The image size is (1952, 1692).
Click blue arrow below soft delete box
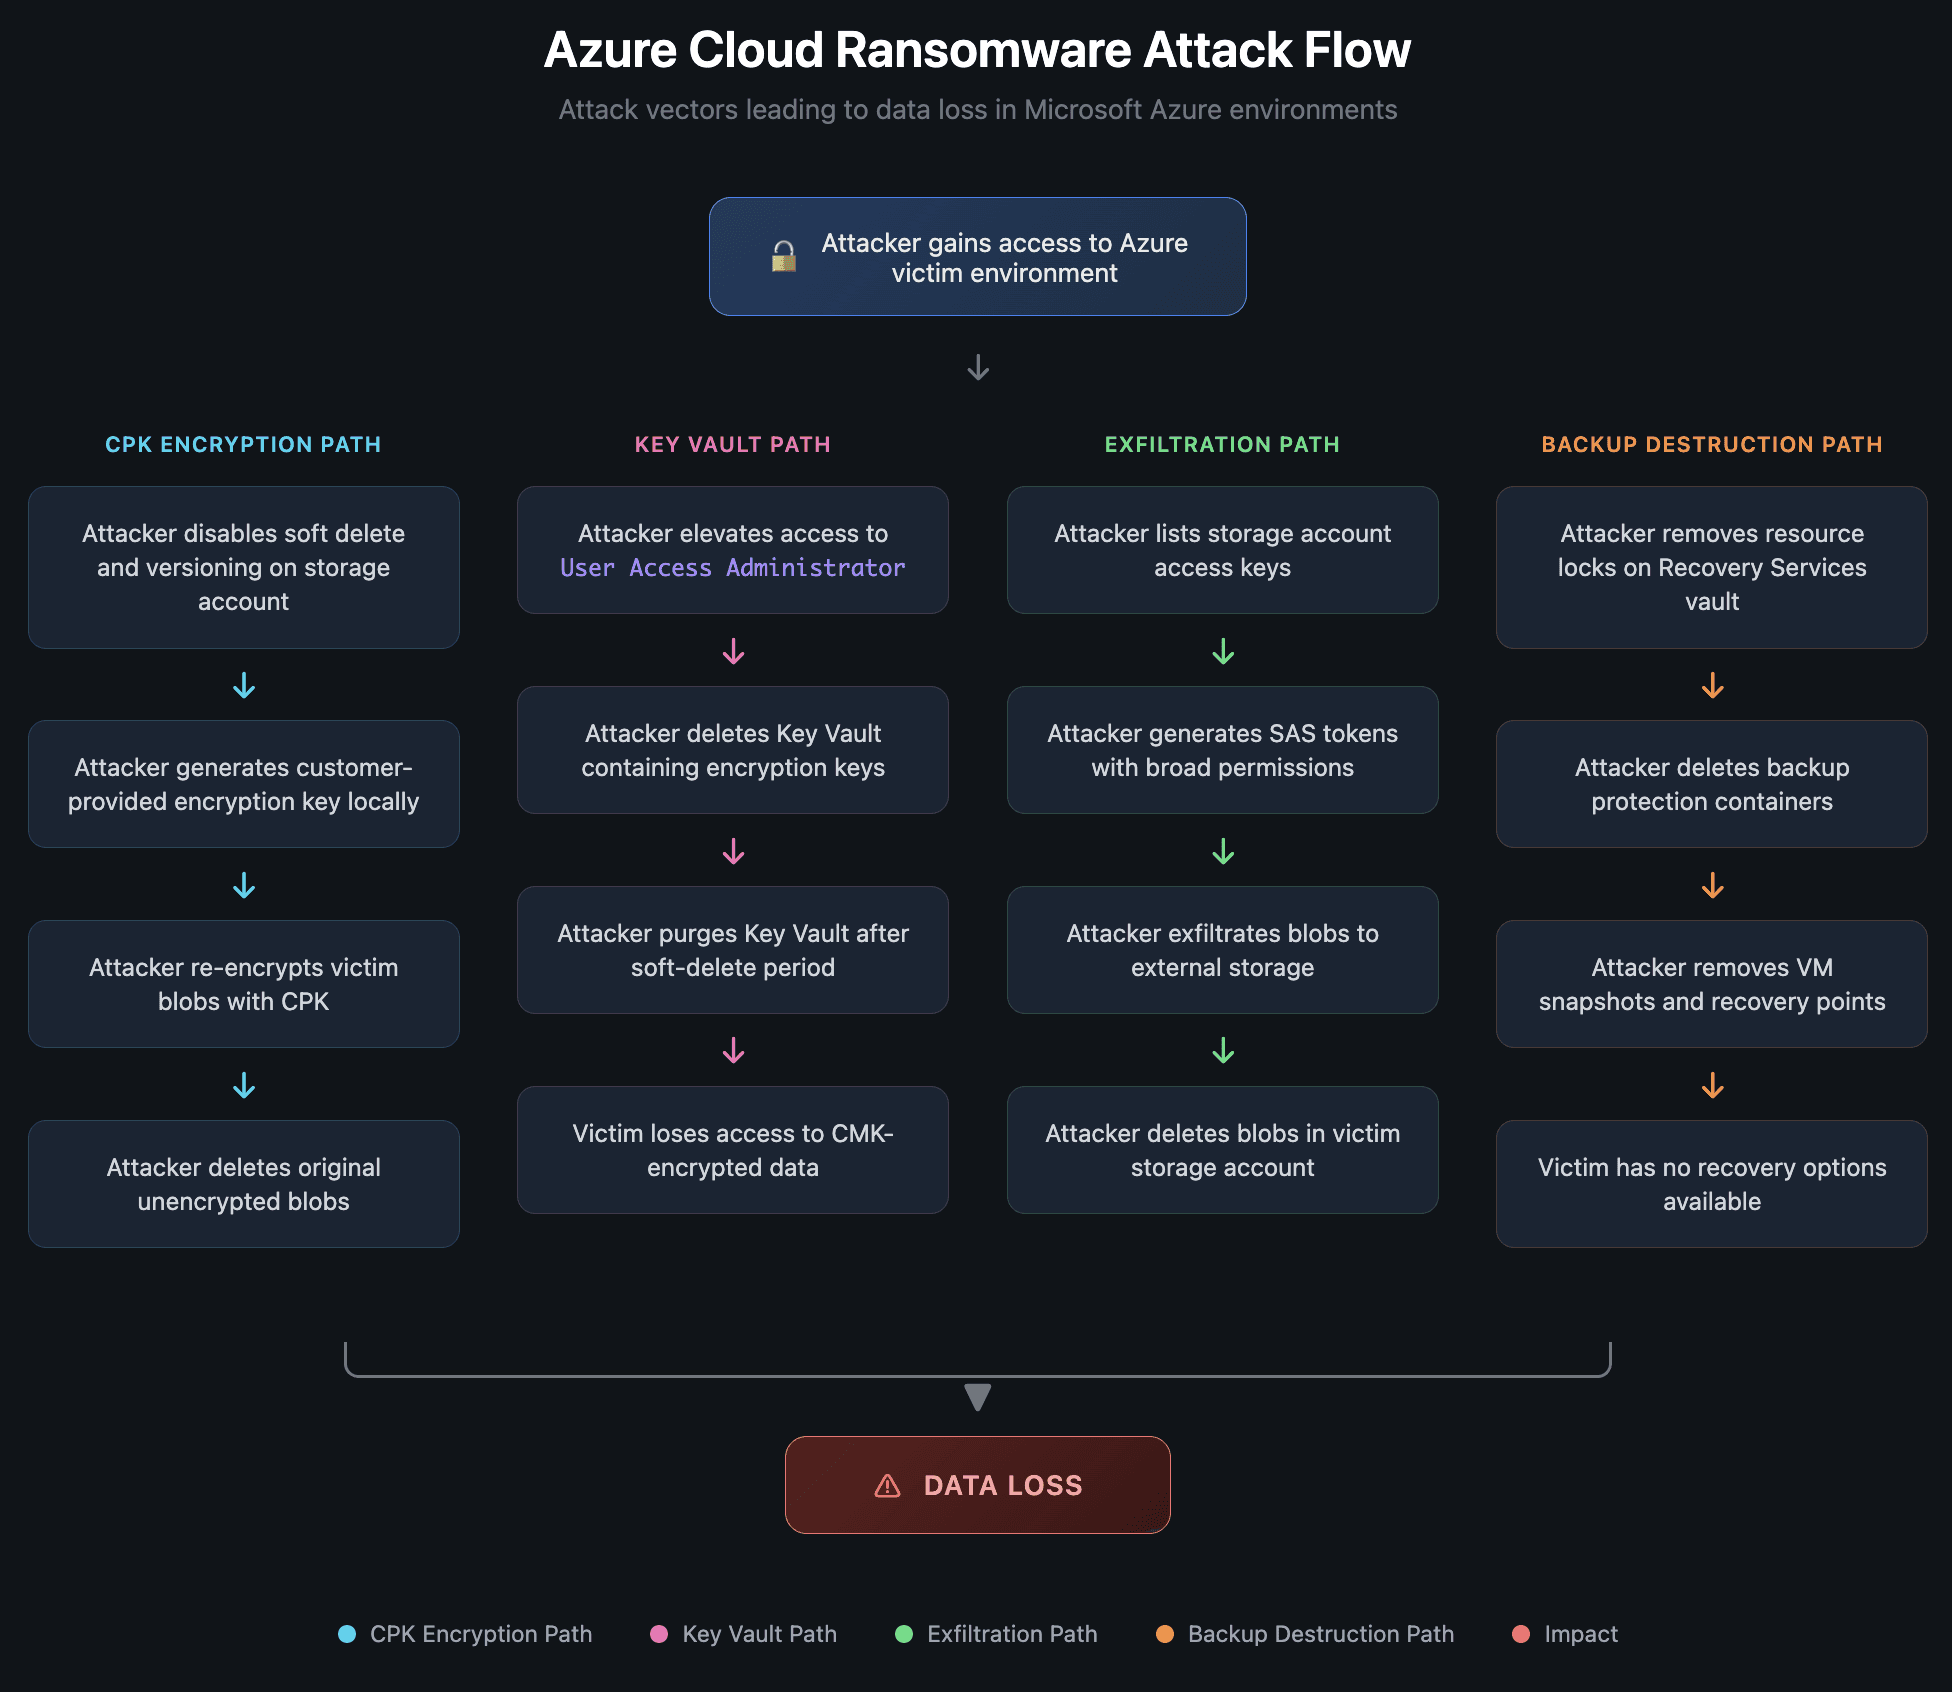pyautogui.click(x=244, y=686)
